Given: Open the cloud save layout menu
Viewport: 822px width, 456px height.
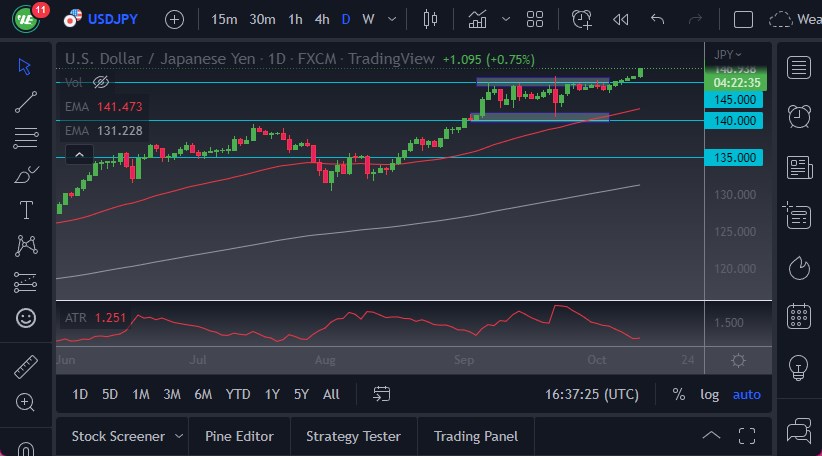Looking at the screenshot, I should (780, 19).
